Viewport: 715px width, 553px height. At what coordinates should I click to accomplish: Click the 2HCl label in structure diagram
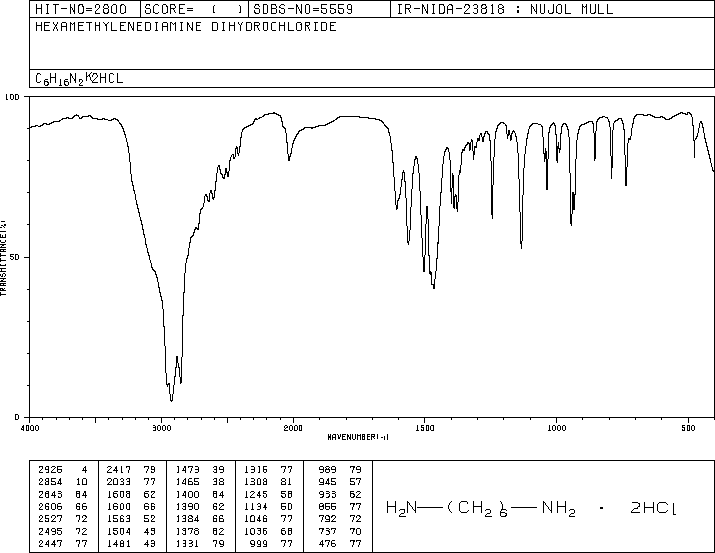(x=653, y=508)
